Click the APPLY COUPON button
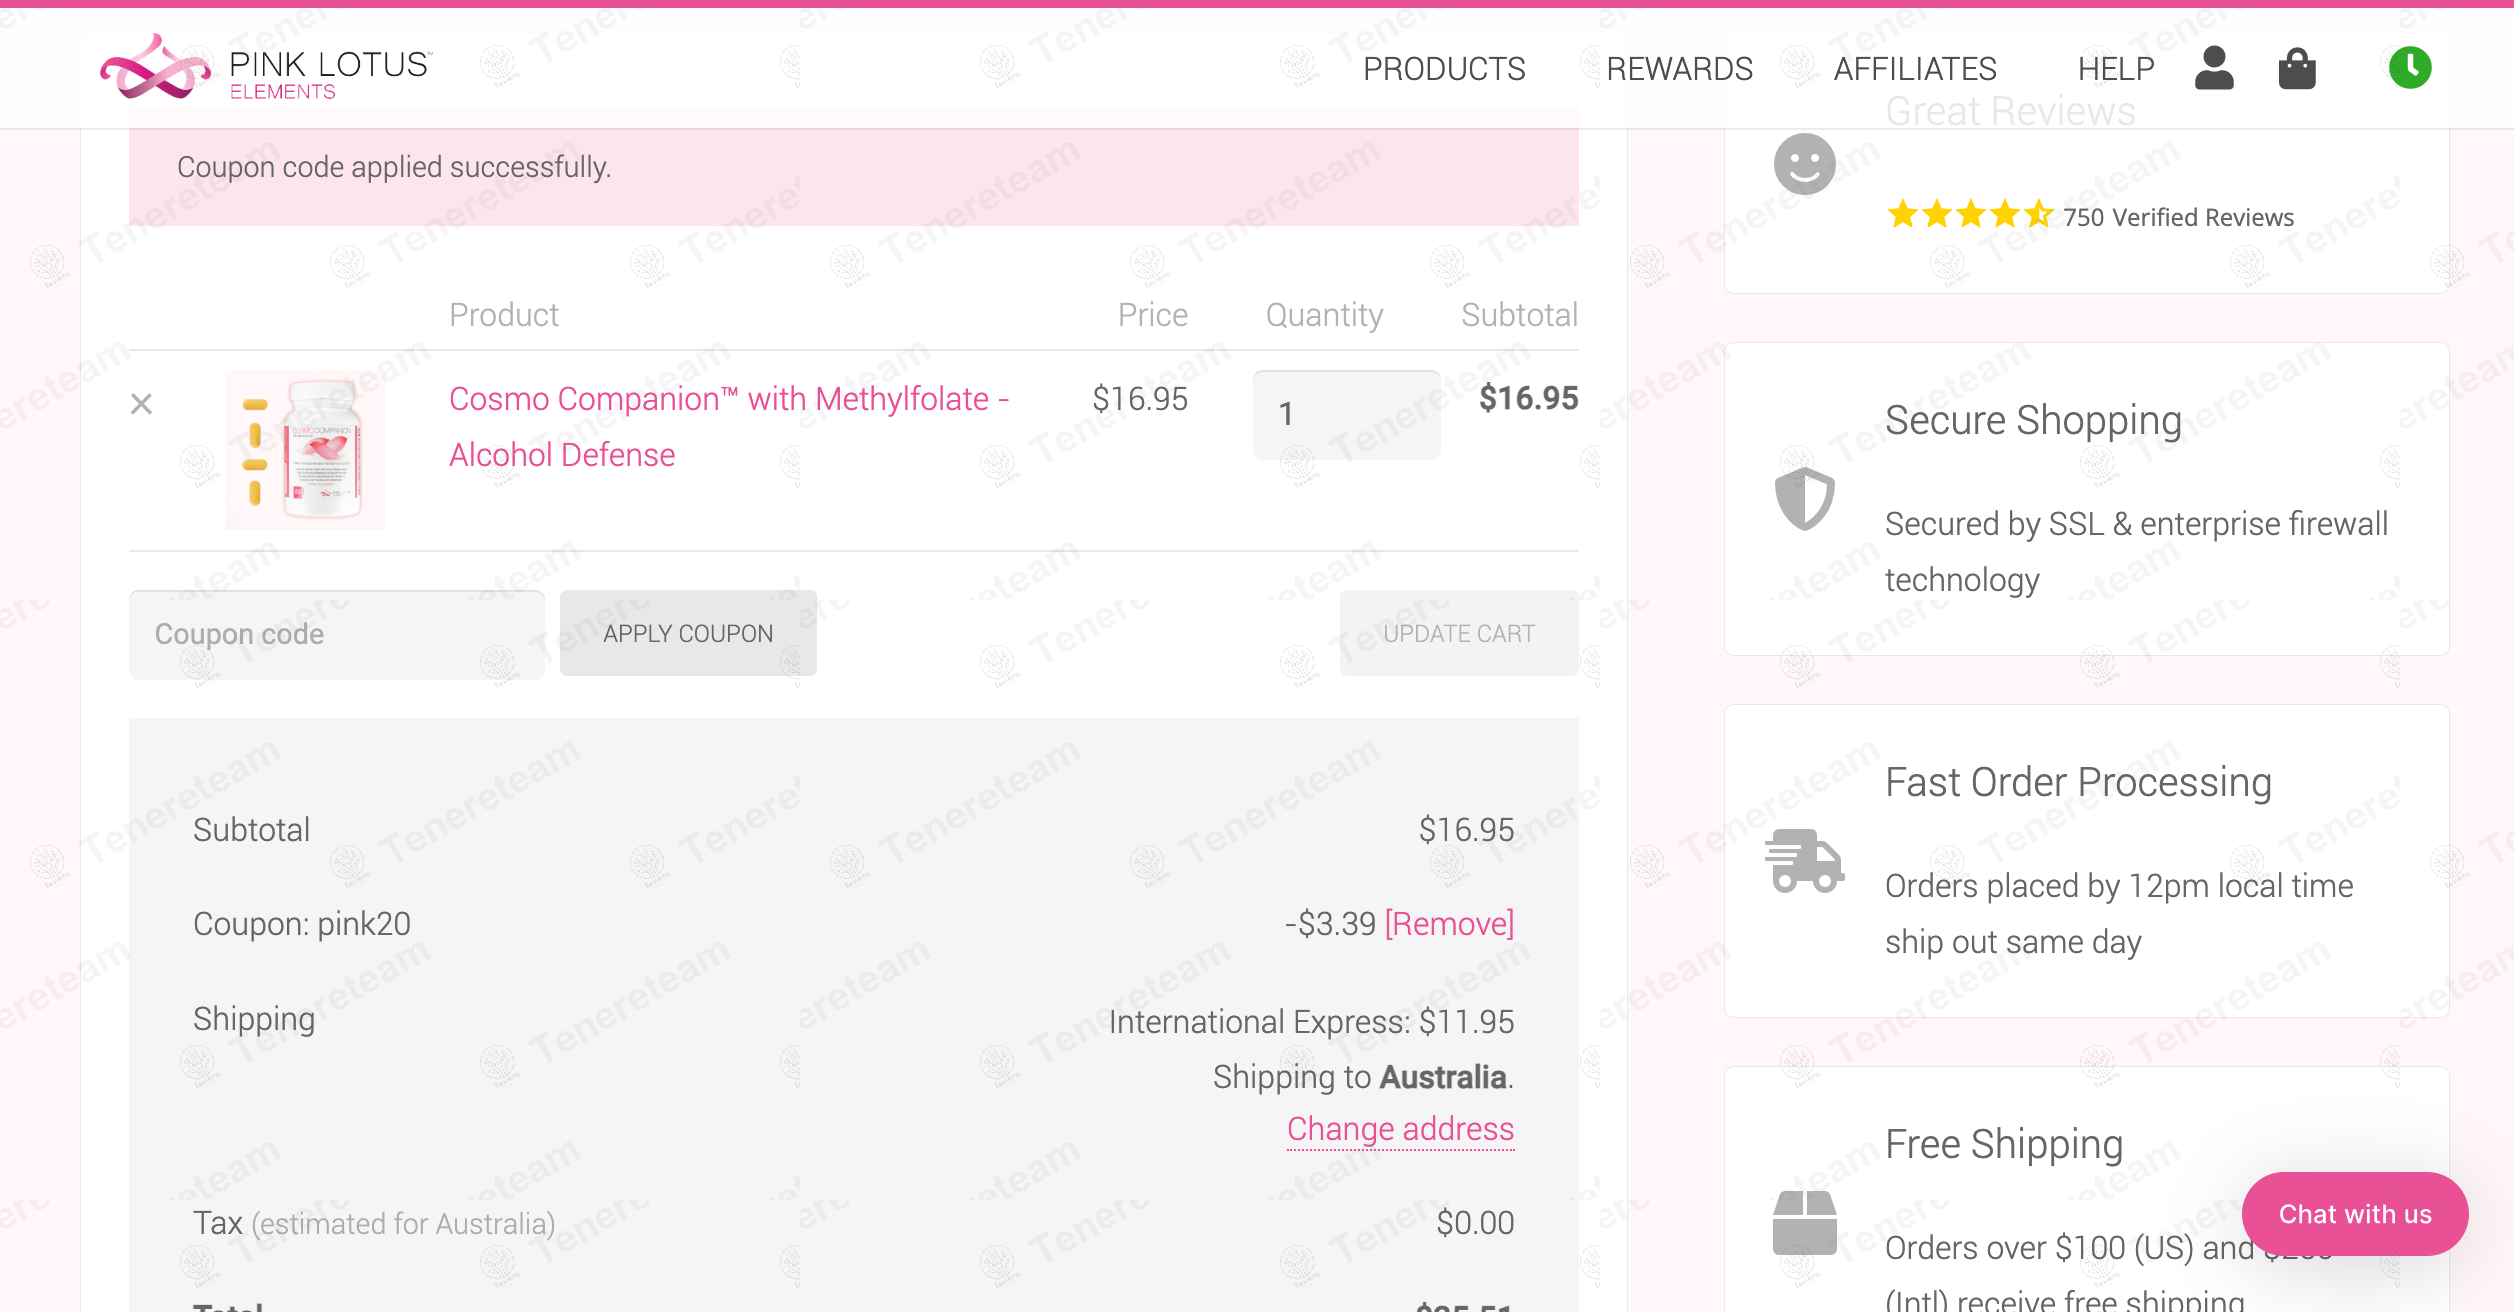 pos(688,633)
